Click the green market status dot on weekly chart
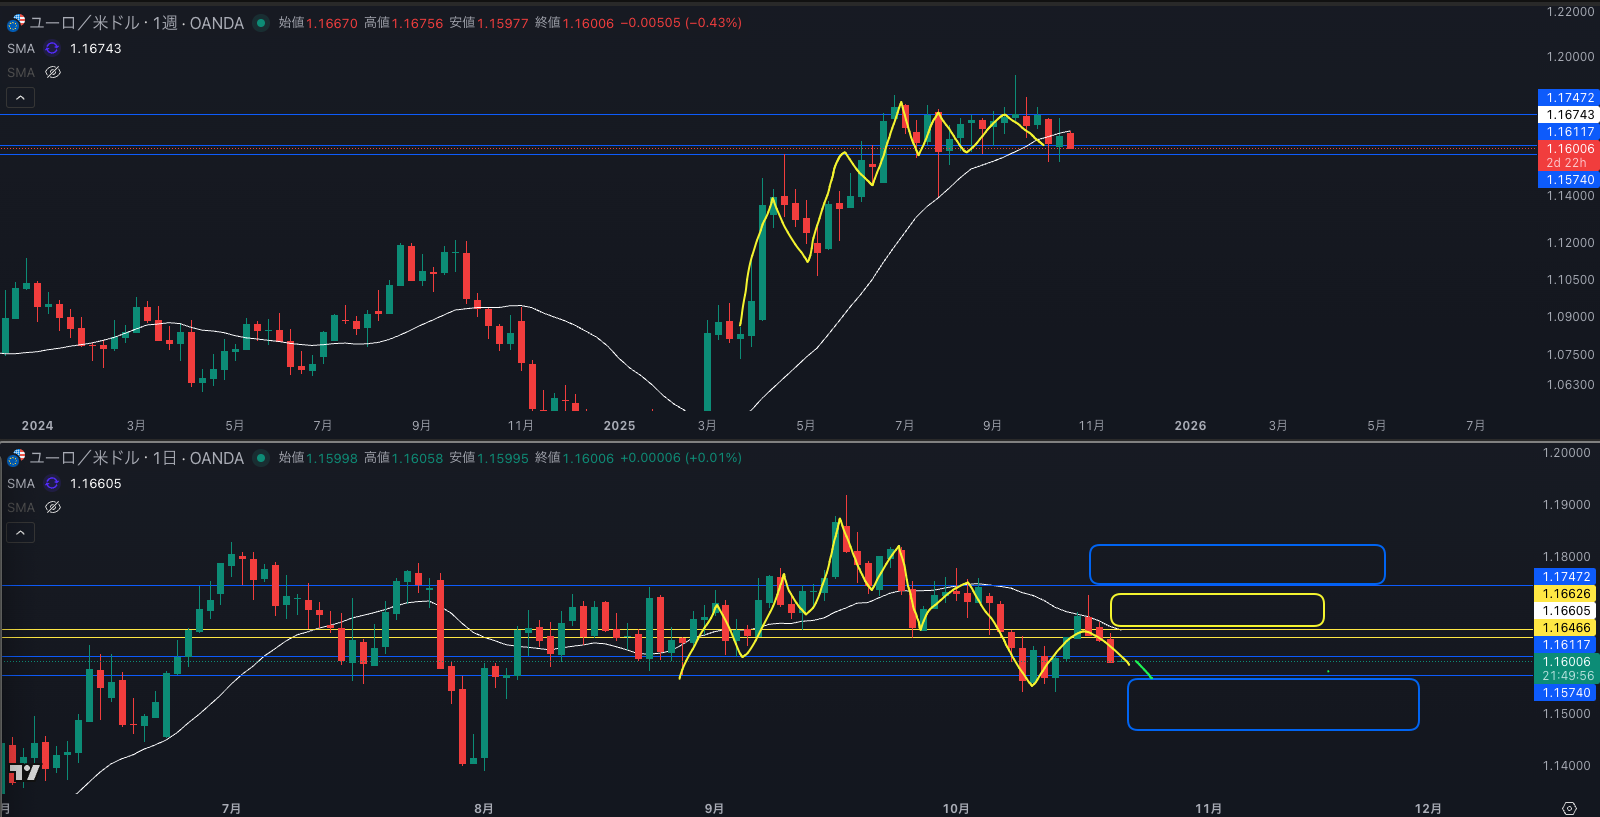1600x817 pixels. point(261,23)
